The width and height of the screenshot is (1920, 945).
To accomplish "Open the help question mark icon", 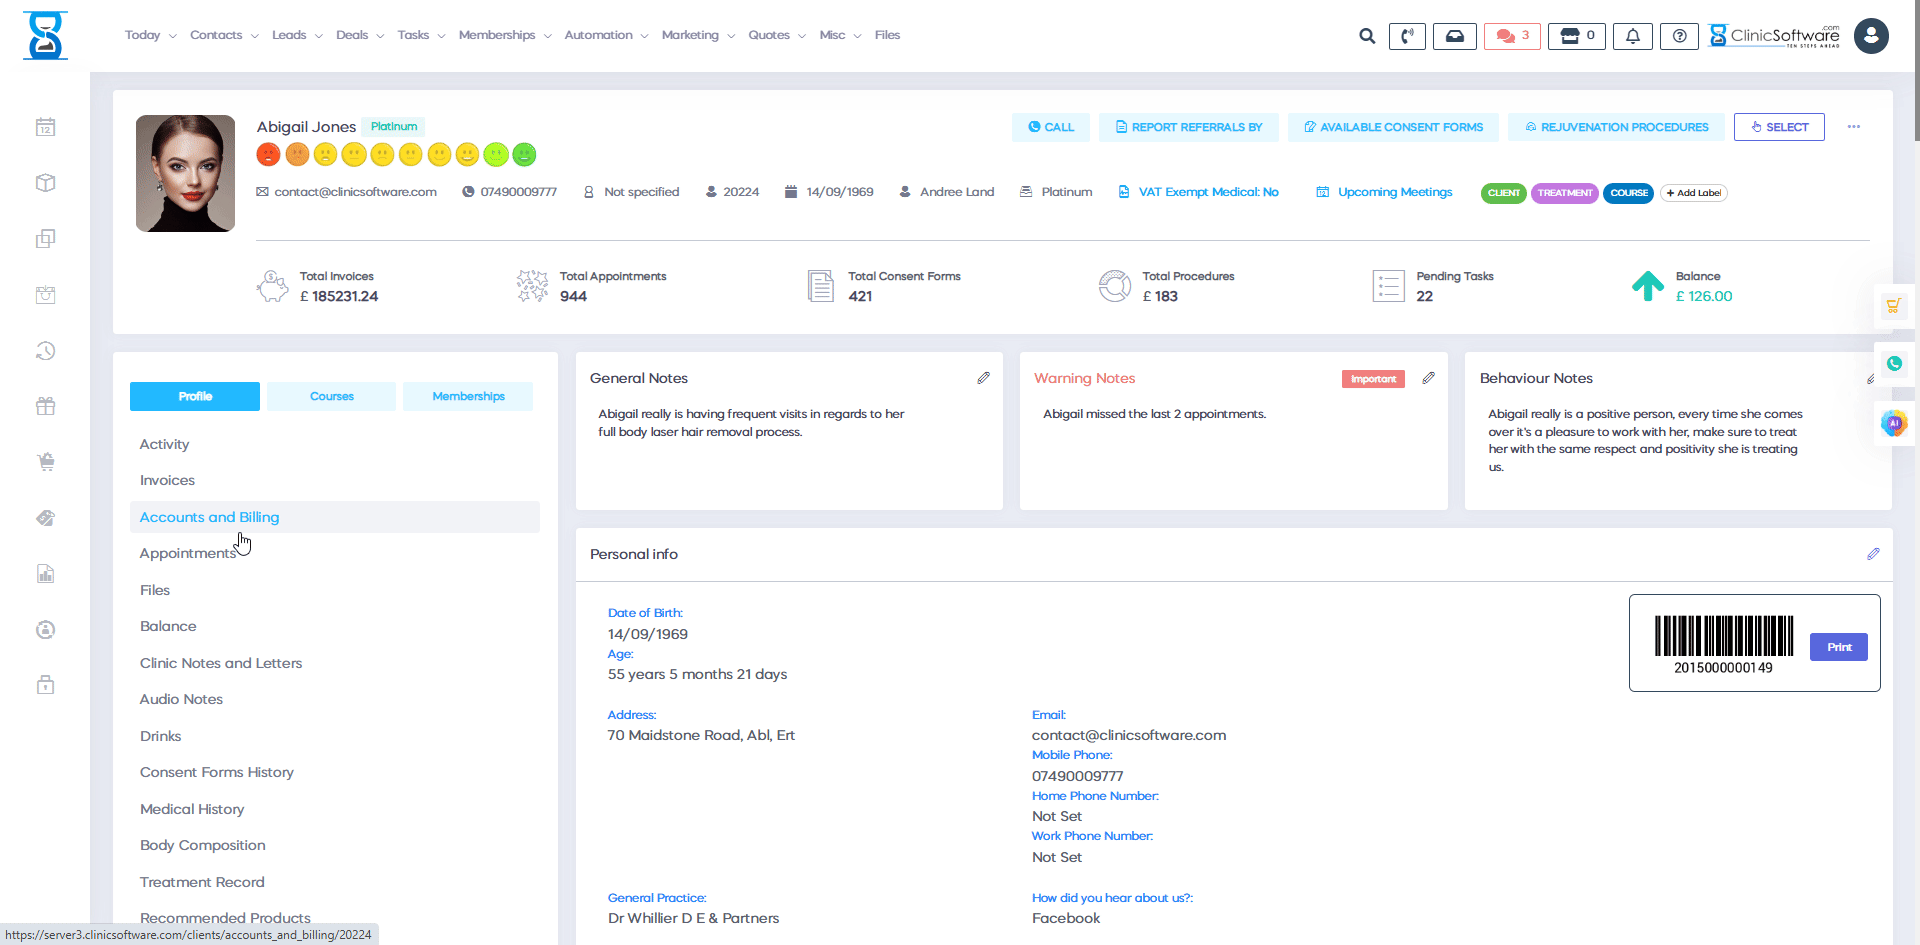I will tap(1679, 35).
